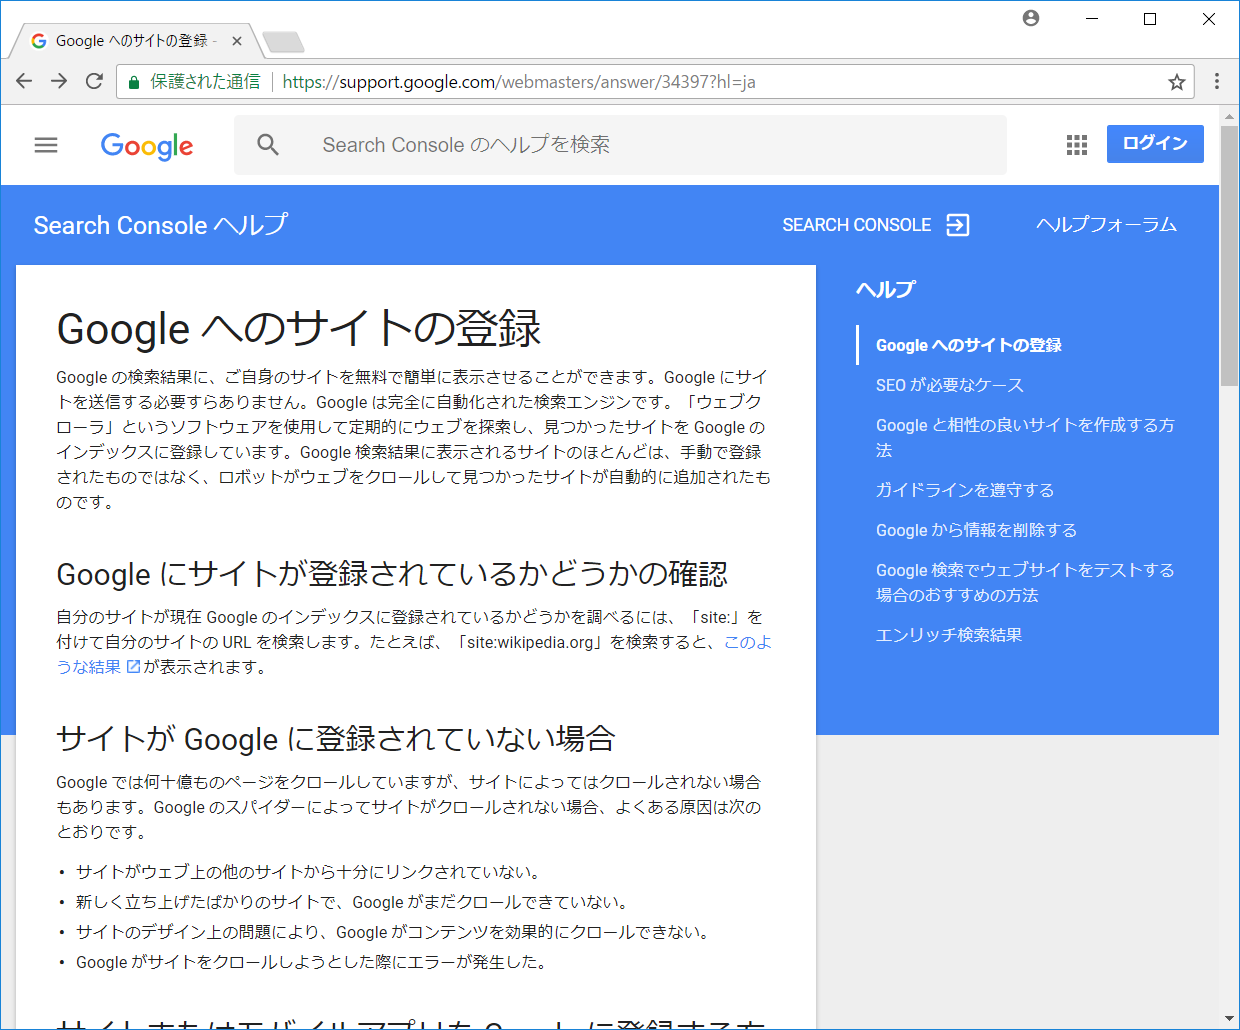The height and width of the screenshot is (1030, 1240).
Task: Go forward to the next page
Action: coord(59,81)
